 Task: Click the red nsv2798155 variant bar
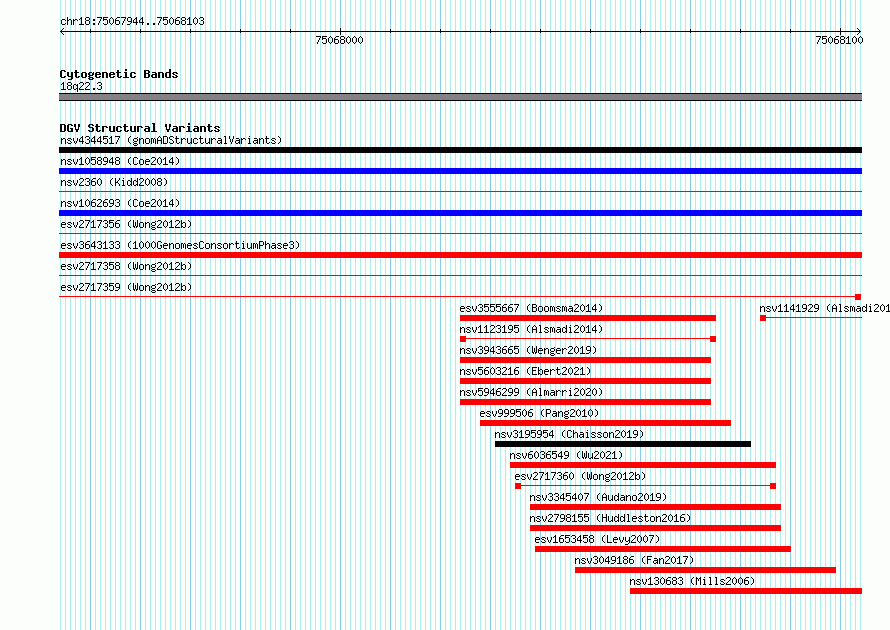[x=655, y=528]
